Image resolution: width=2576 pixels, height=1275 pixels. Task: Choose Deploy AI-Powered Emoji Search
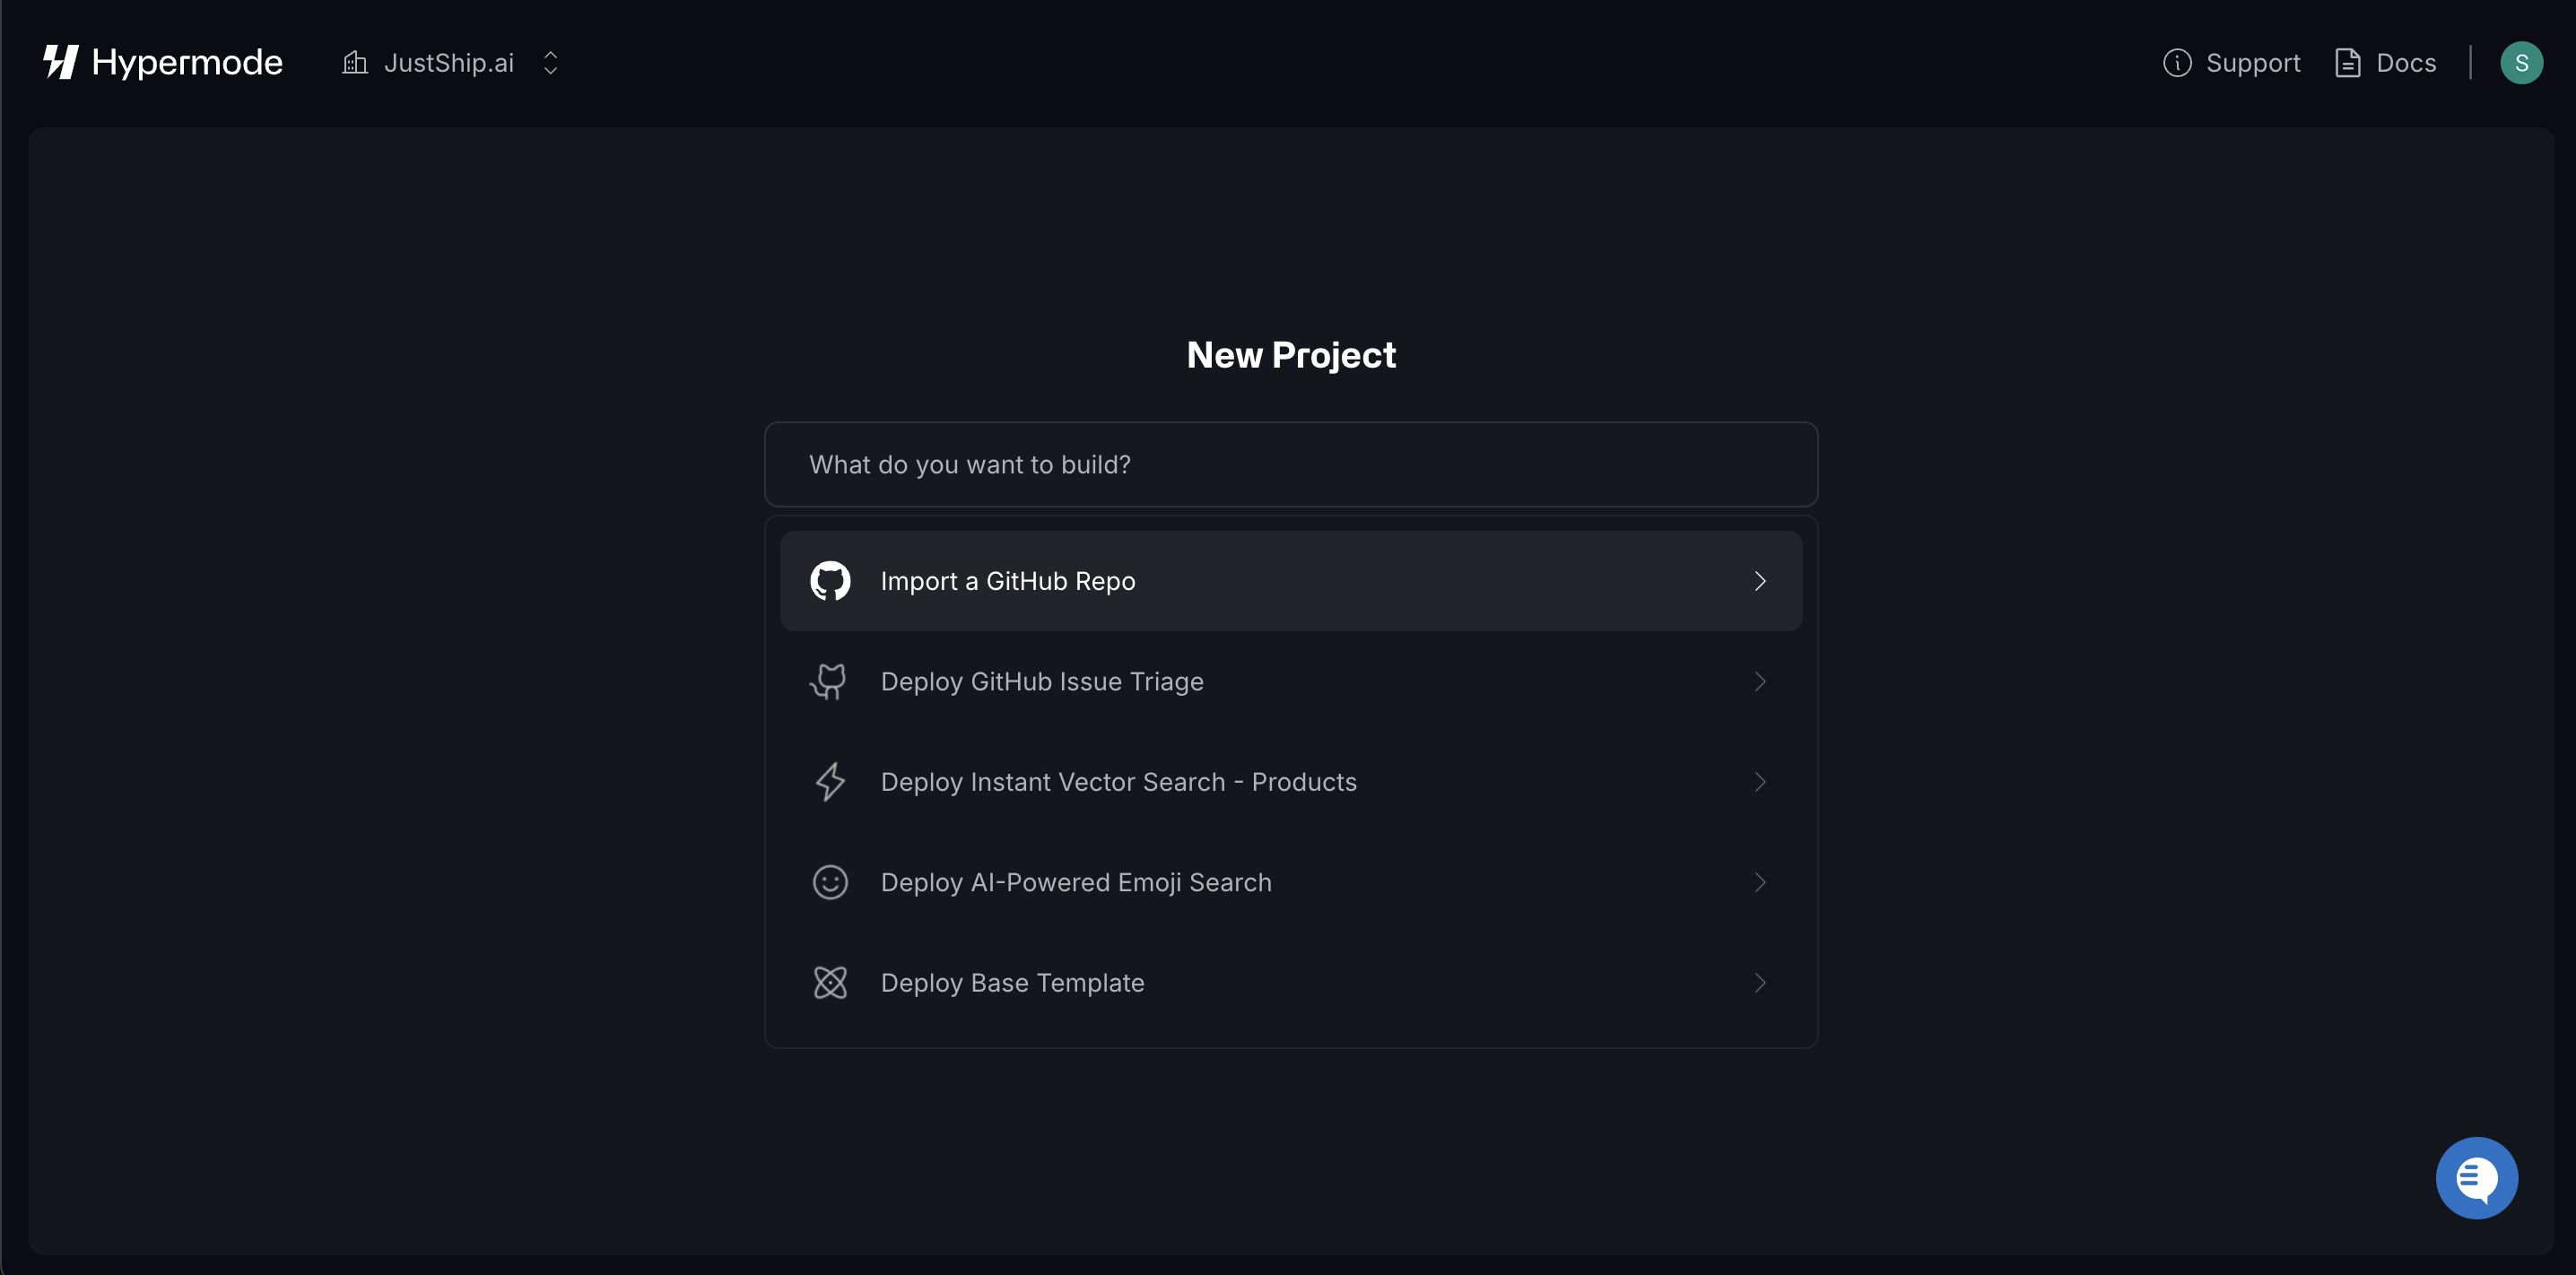[x=1075, y=882]
